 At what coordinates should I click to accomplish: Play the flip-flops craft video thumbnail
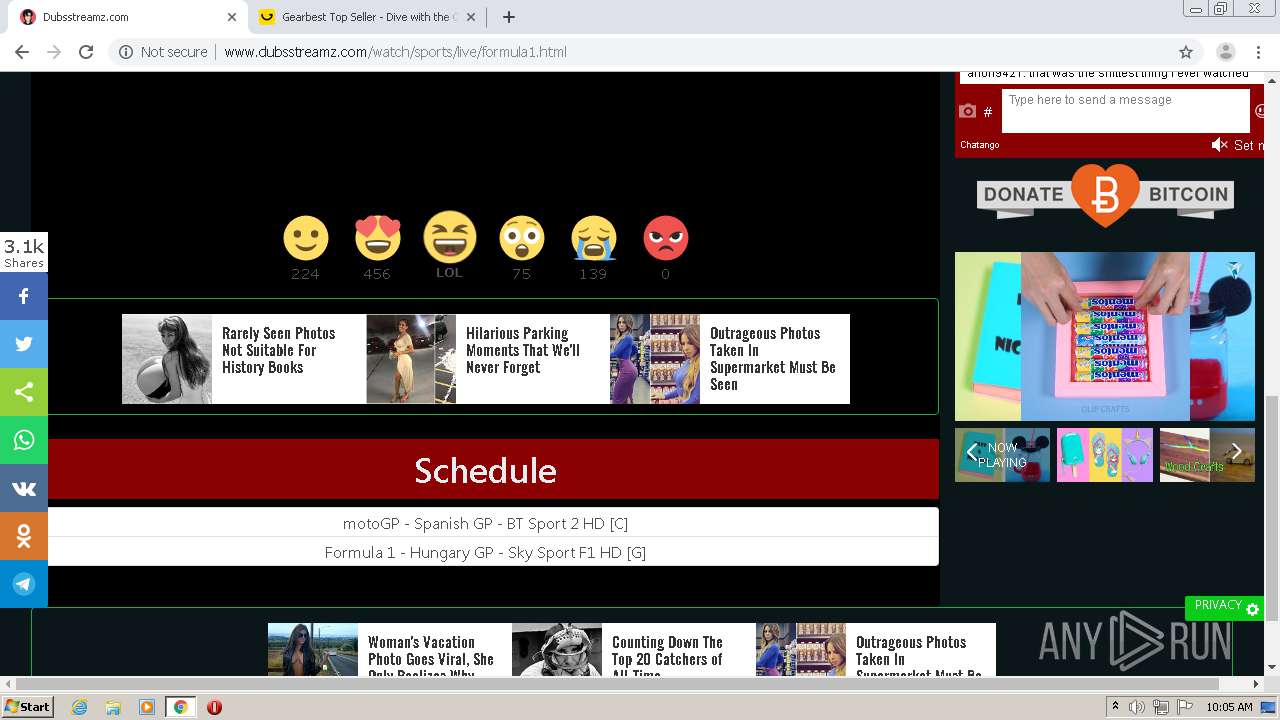coord(1105,455)
